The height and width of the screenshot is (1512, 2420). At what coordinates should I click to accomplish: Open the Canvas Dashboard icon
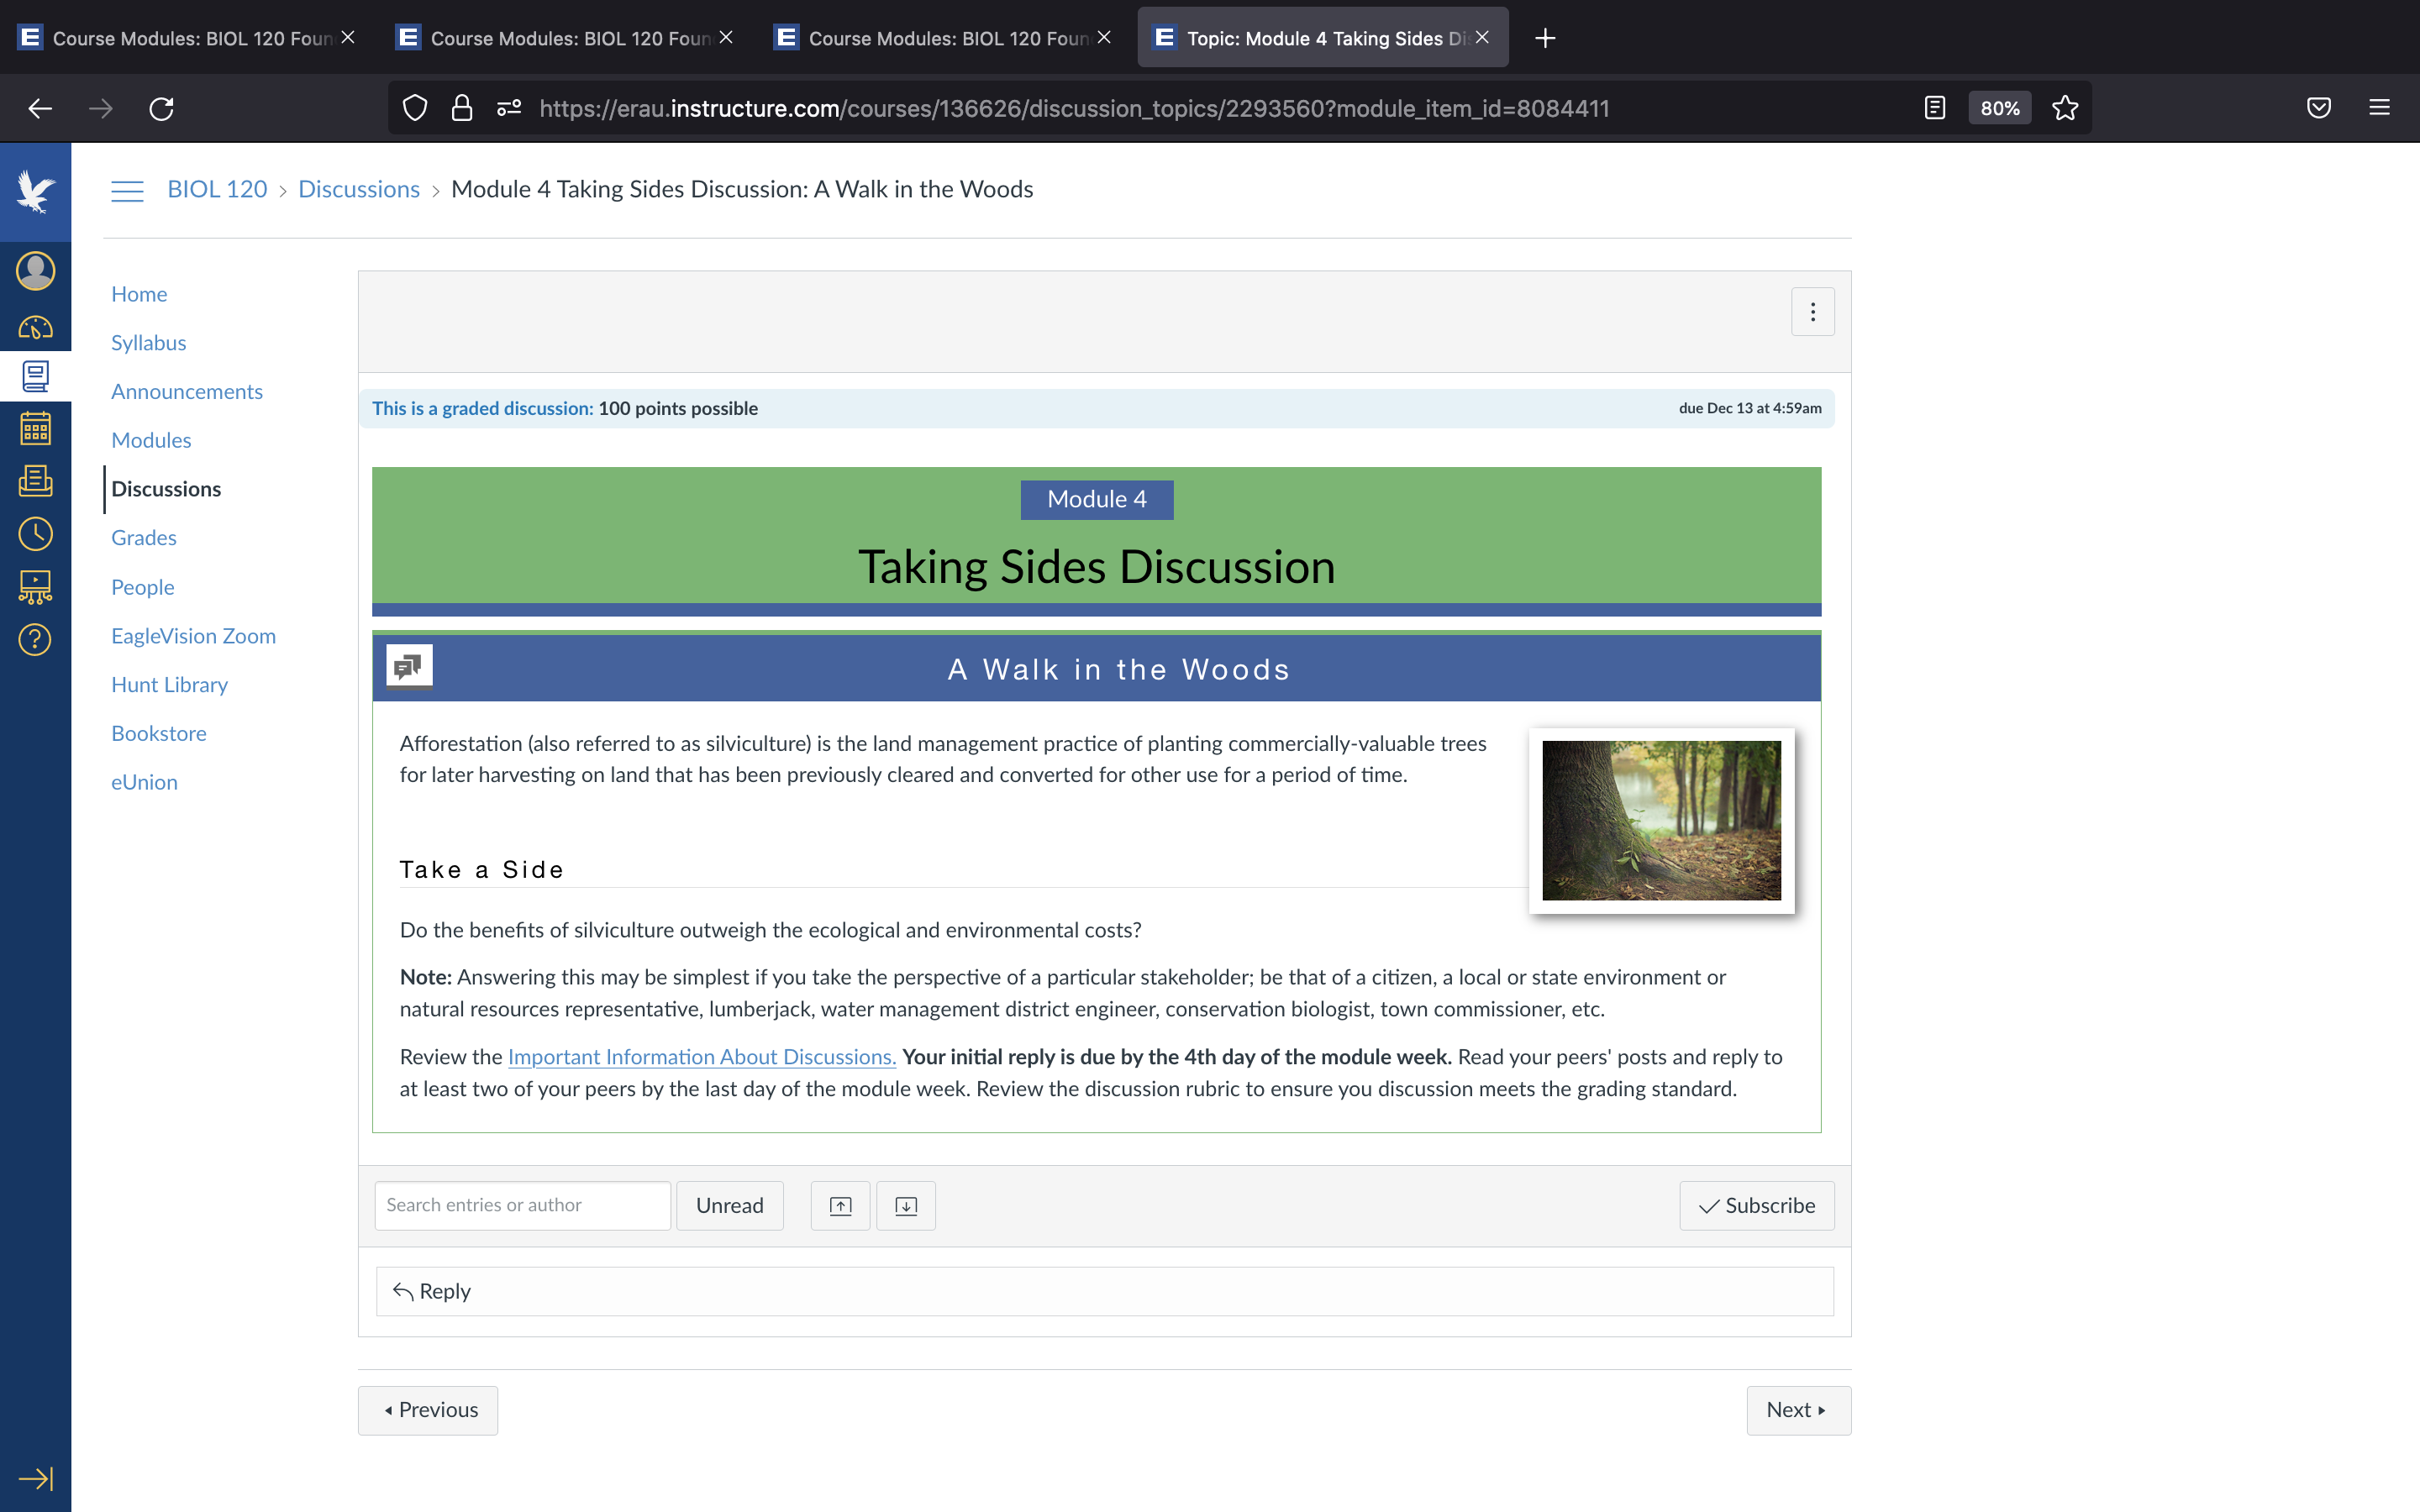click(35, 327)
